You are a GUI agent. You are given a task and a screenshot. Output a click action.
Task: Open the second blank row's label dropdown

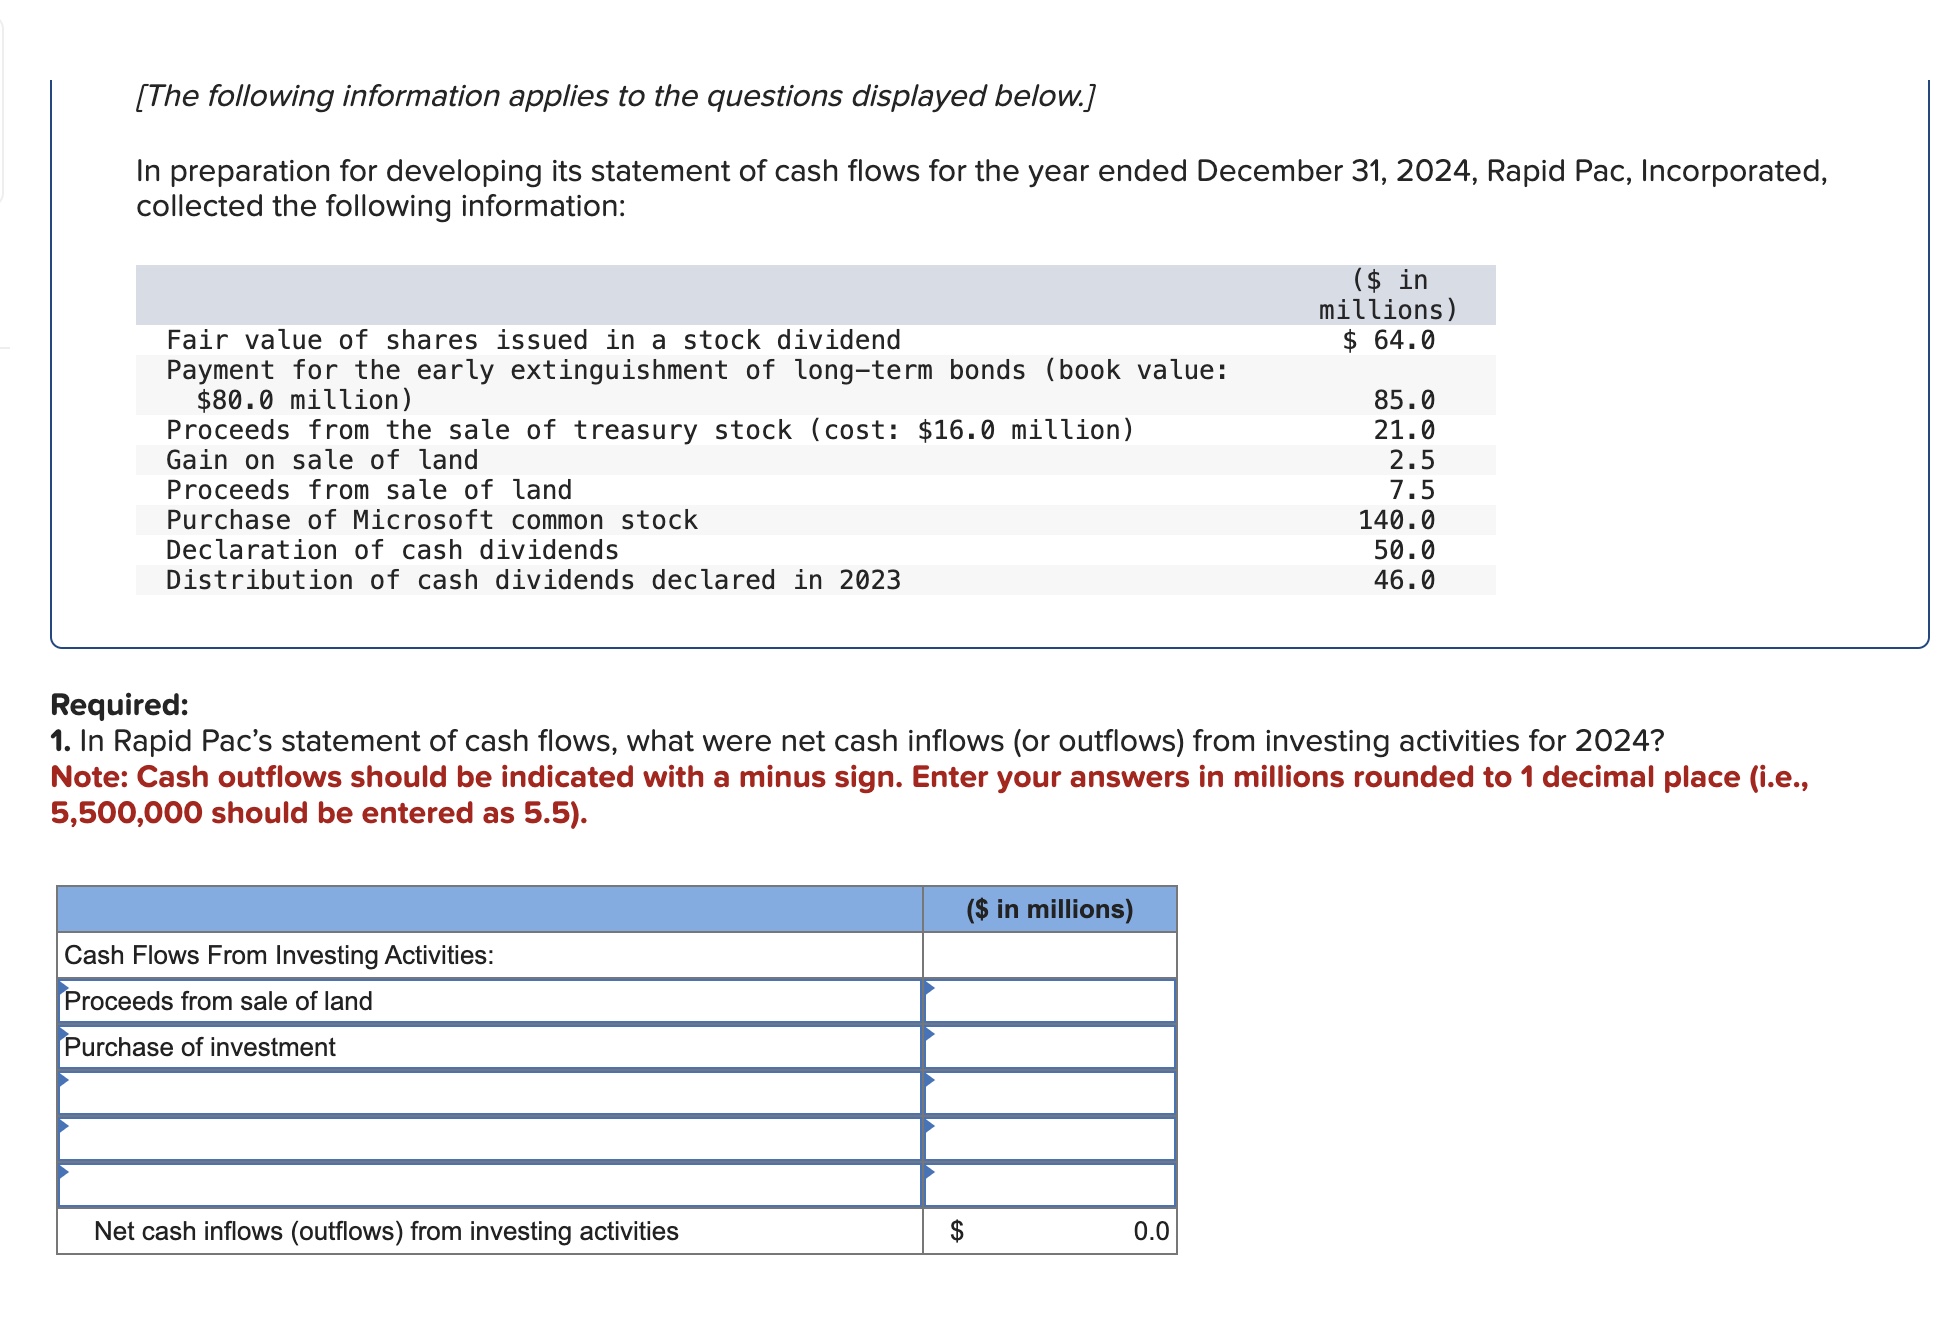[x=489, y=1139]
